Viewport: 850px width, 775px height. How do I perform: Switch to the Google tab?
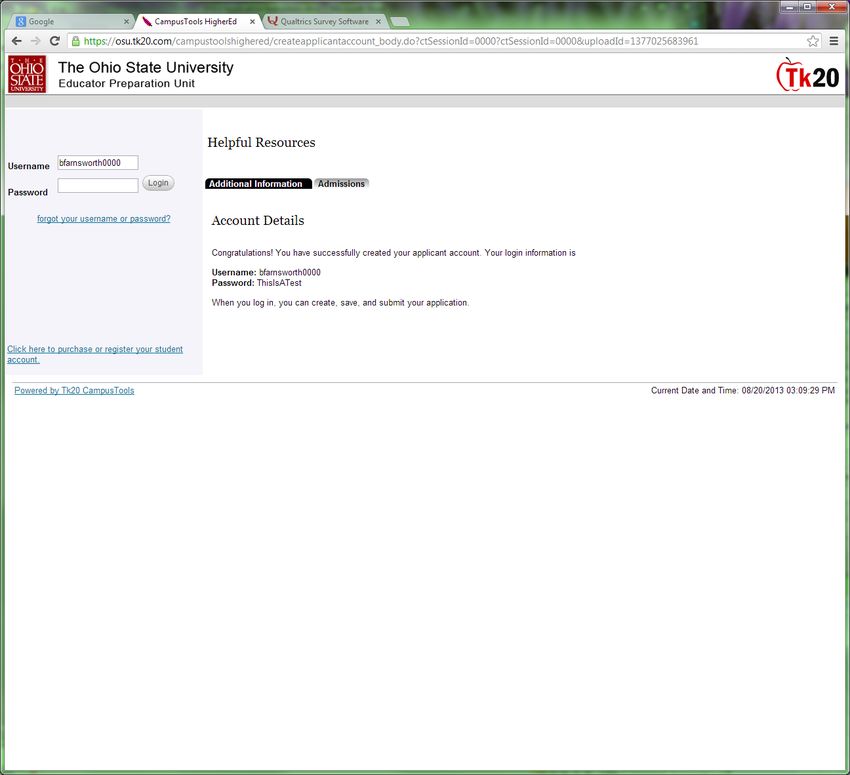[70, 22]
